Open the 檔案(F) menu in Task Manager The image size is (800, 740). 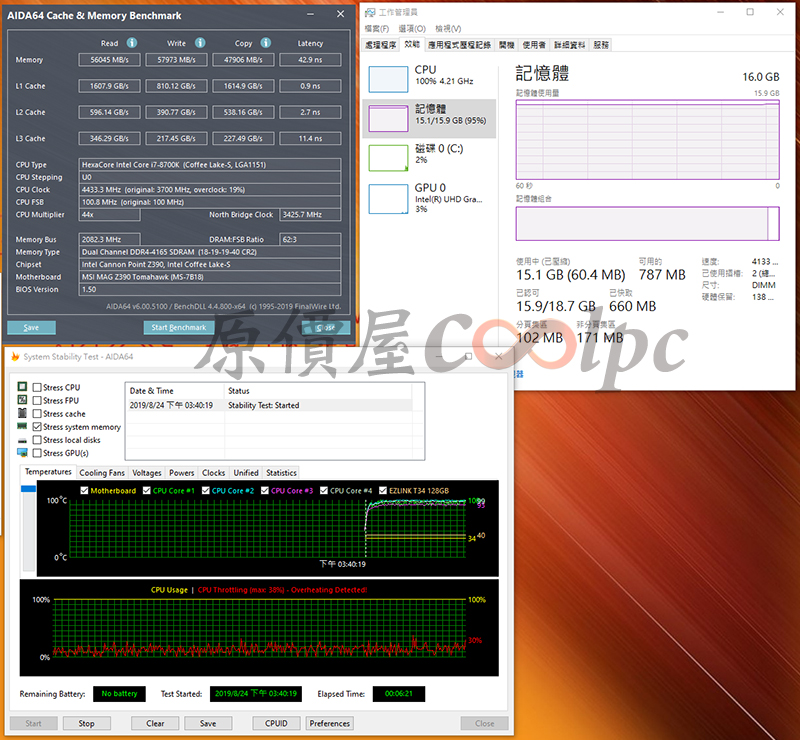coord(377,29)
